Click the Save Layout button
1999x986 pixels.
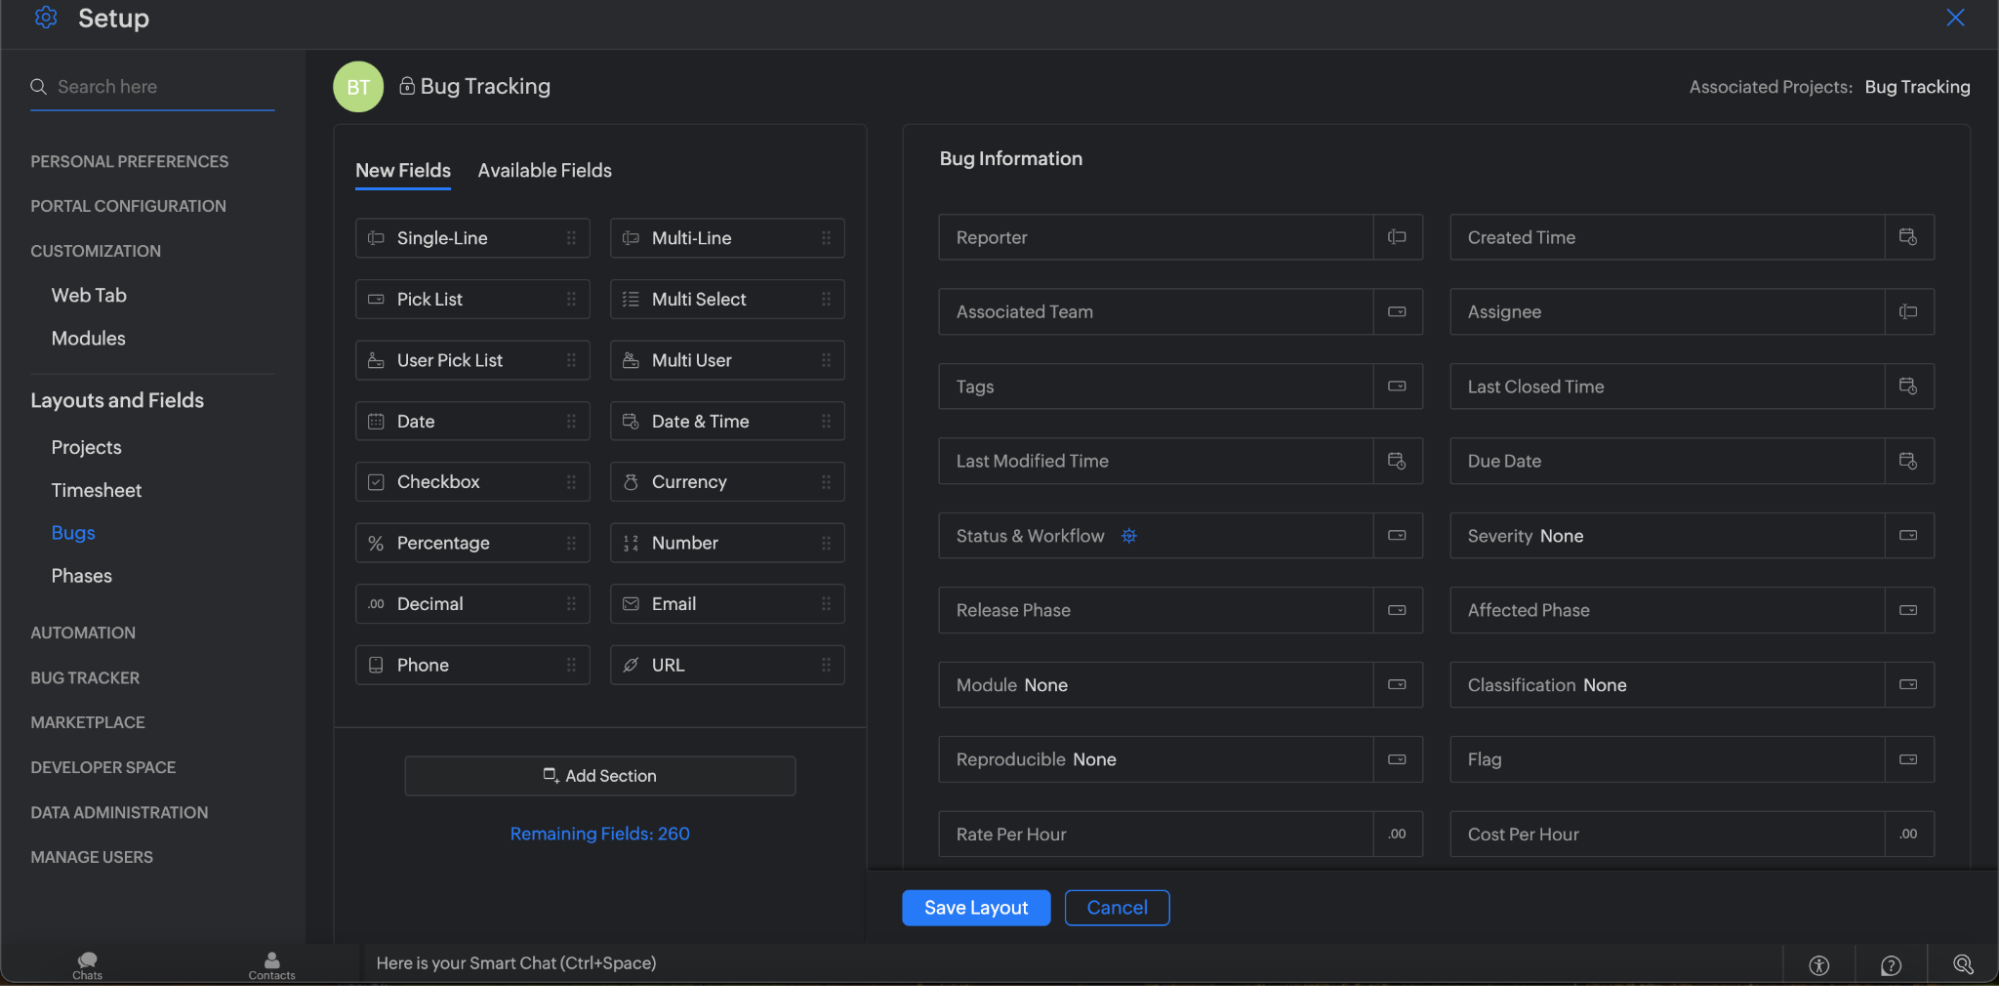tap(975, 908)
